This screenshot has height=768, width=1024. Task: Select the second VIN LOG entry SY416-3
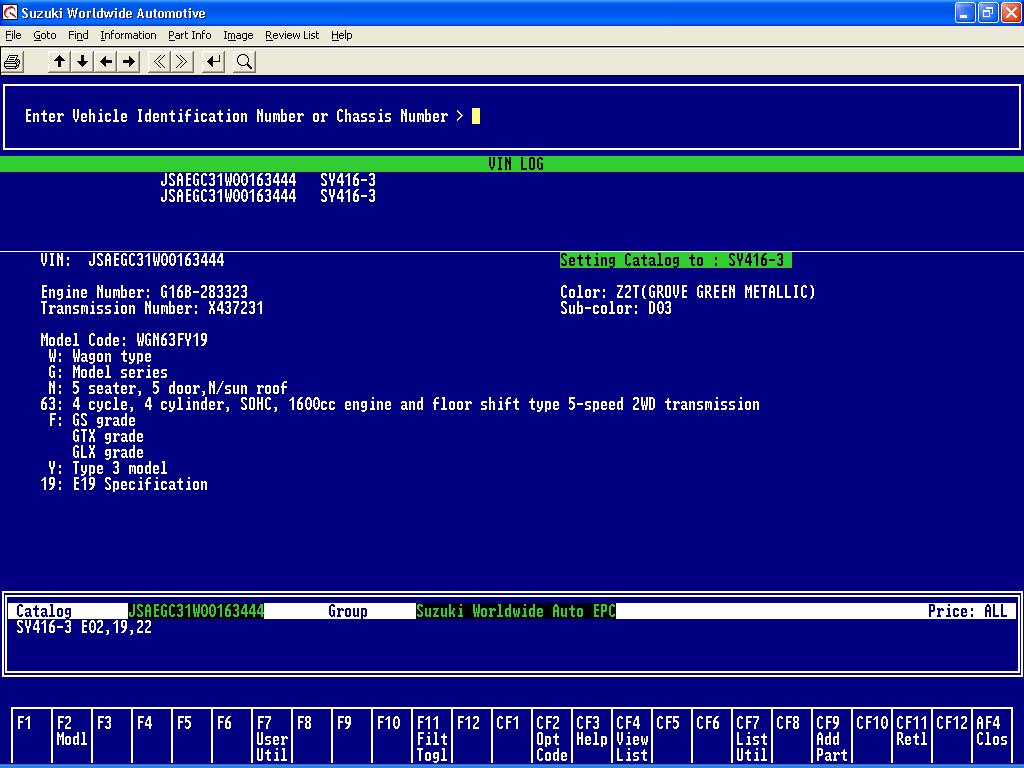pos(348,196)
